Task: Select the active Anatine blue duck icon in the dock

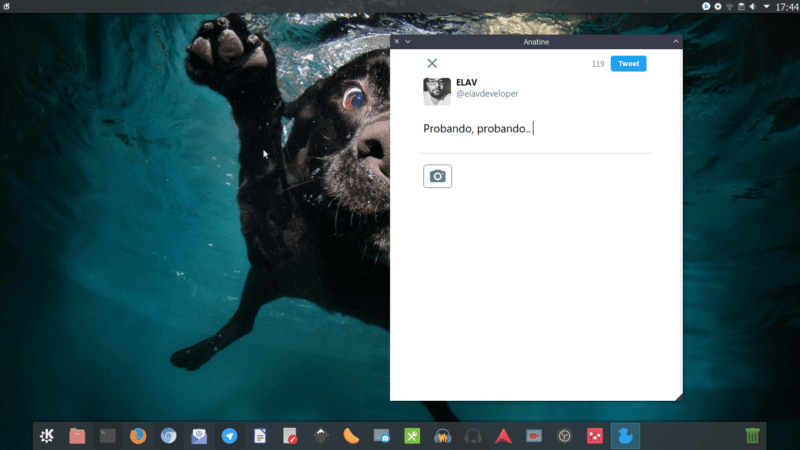Action: (x=625, y=436)
